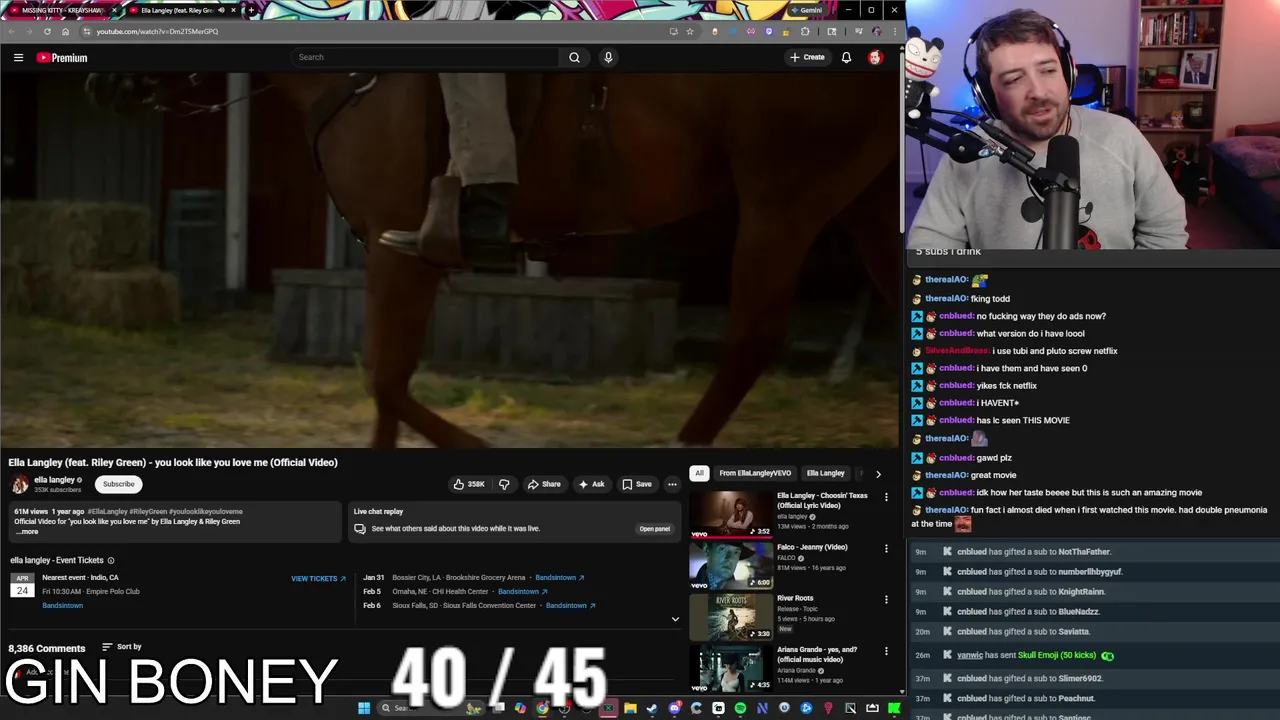Viewport: 1280px width, 720px height.
Task: Open Bandsintown link for Omaha show
Action: pyautogui.click(x=522, y=592)
